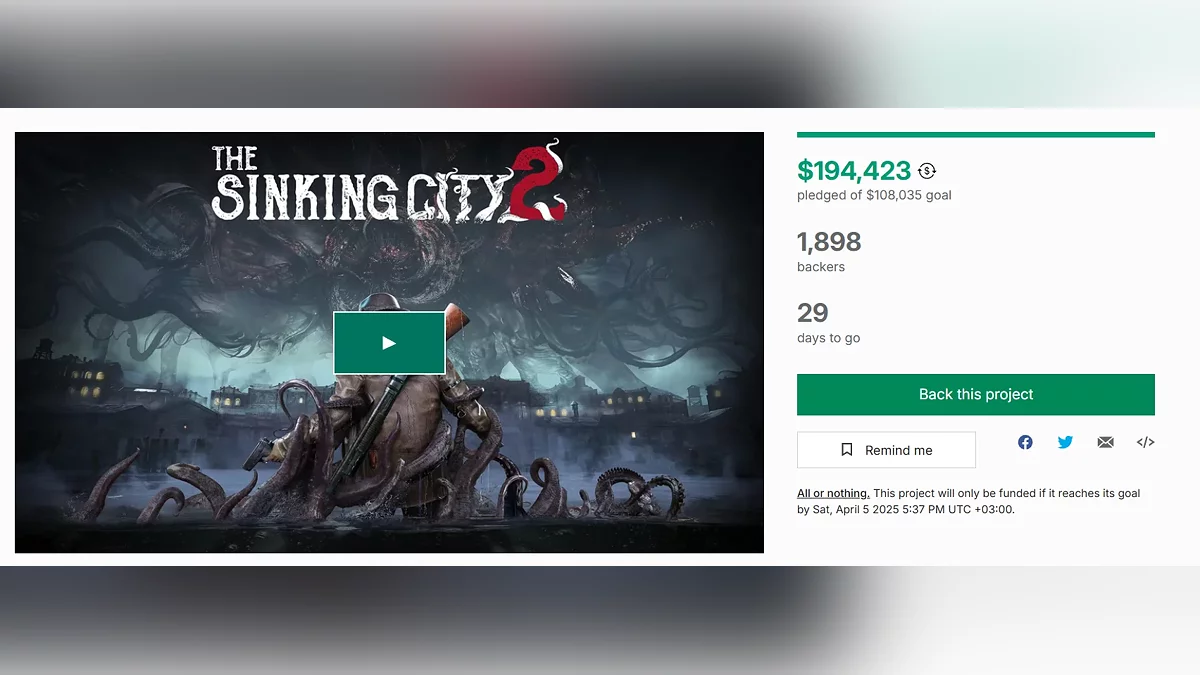Click the bookmark icon in Remind me
1200x675 pixels.
[847, 450]
